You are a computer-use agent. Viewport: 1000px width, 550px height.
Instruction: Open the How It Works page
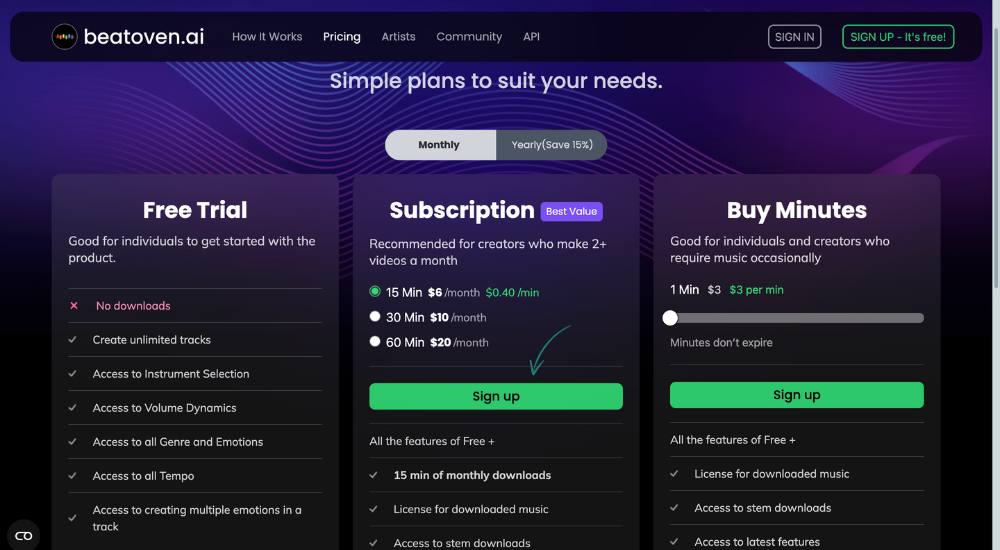[x=267, y=37]
